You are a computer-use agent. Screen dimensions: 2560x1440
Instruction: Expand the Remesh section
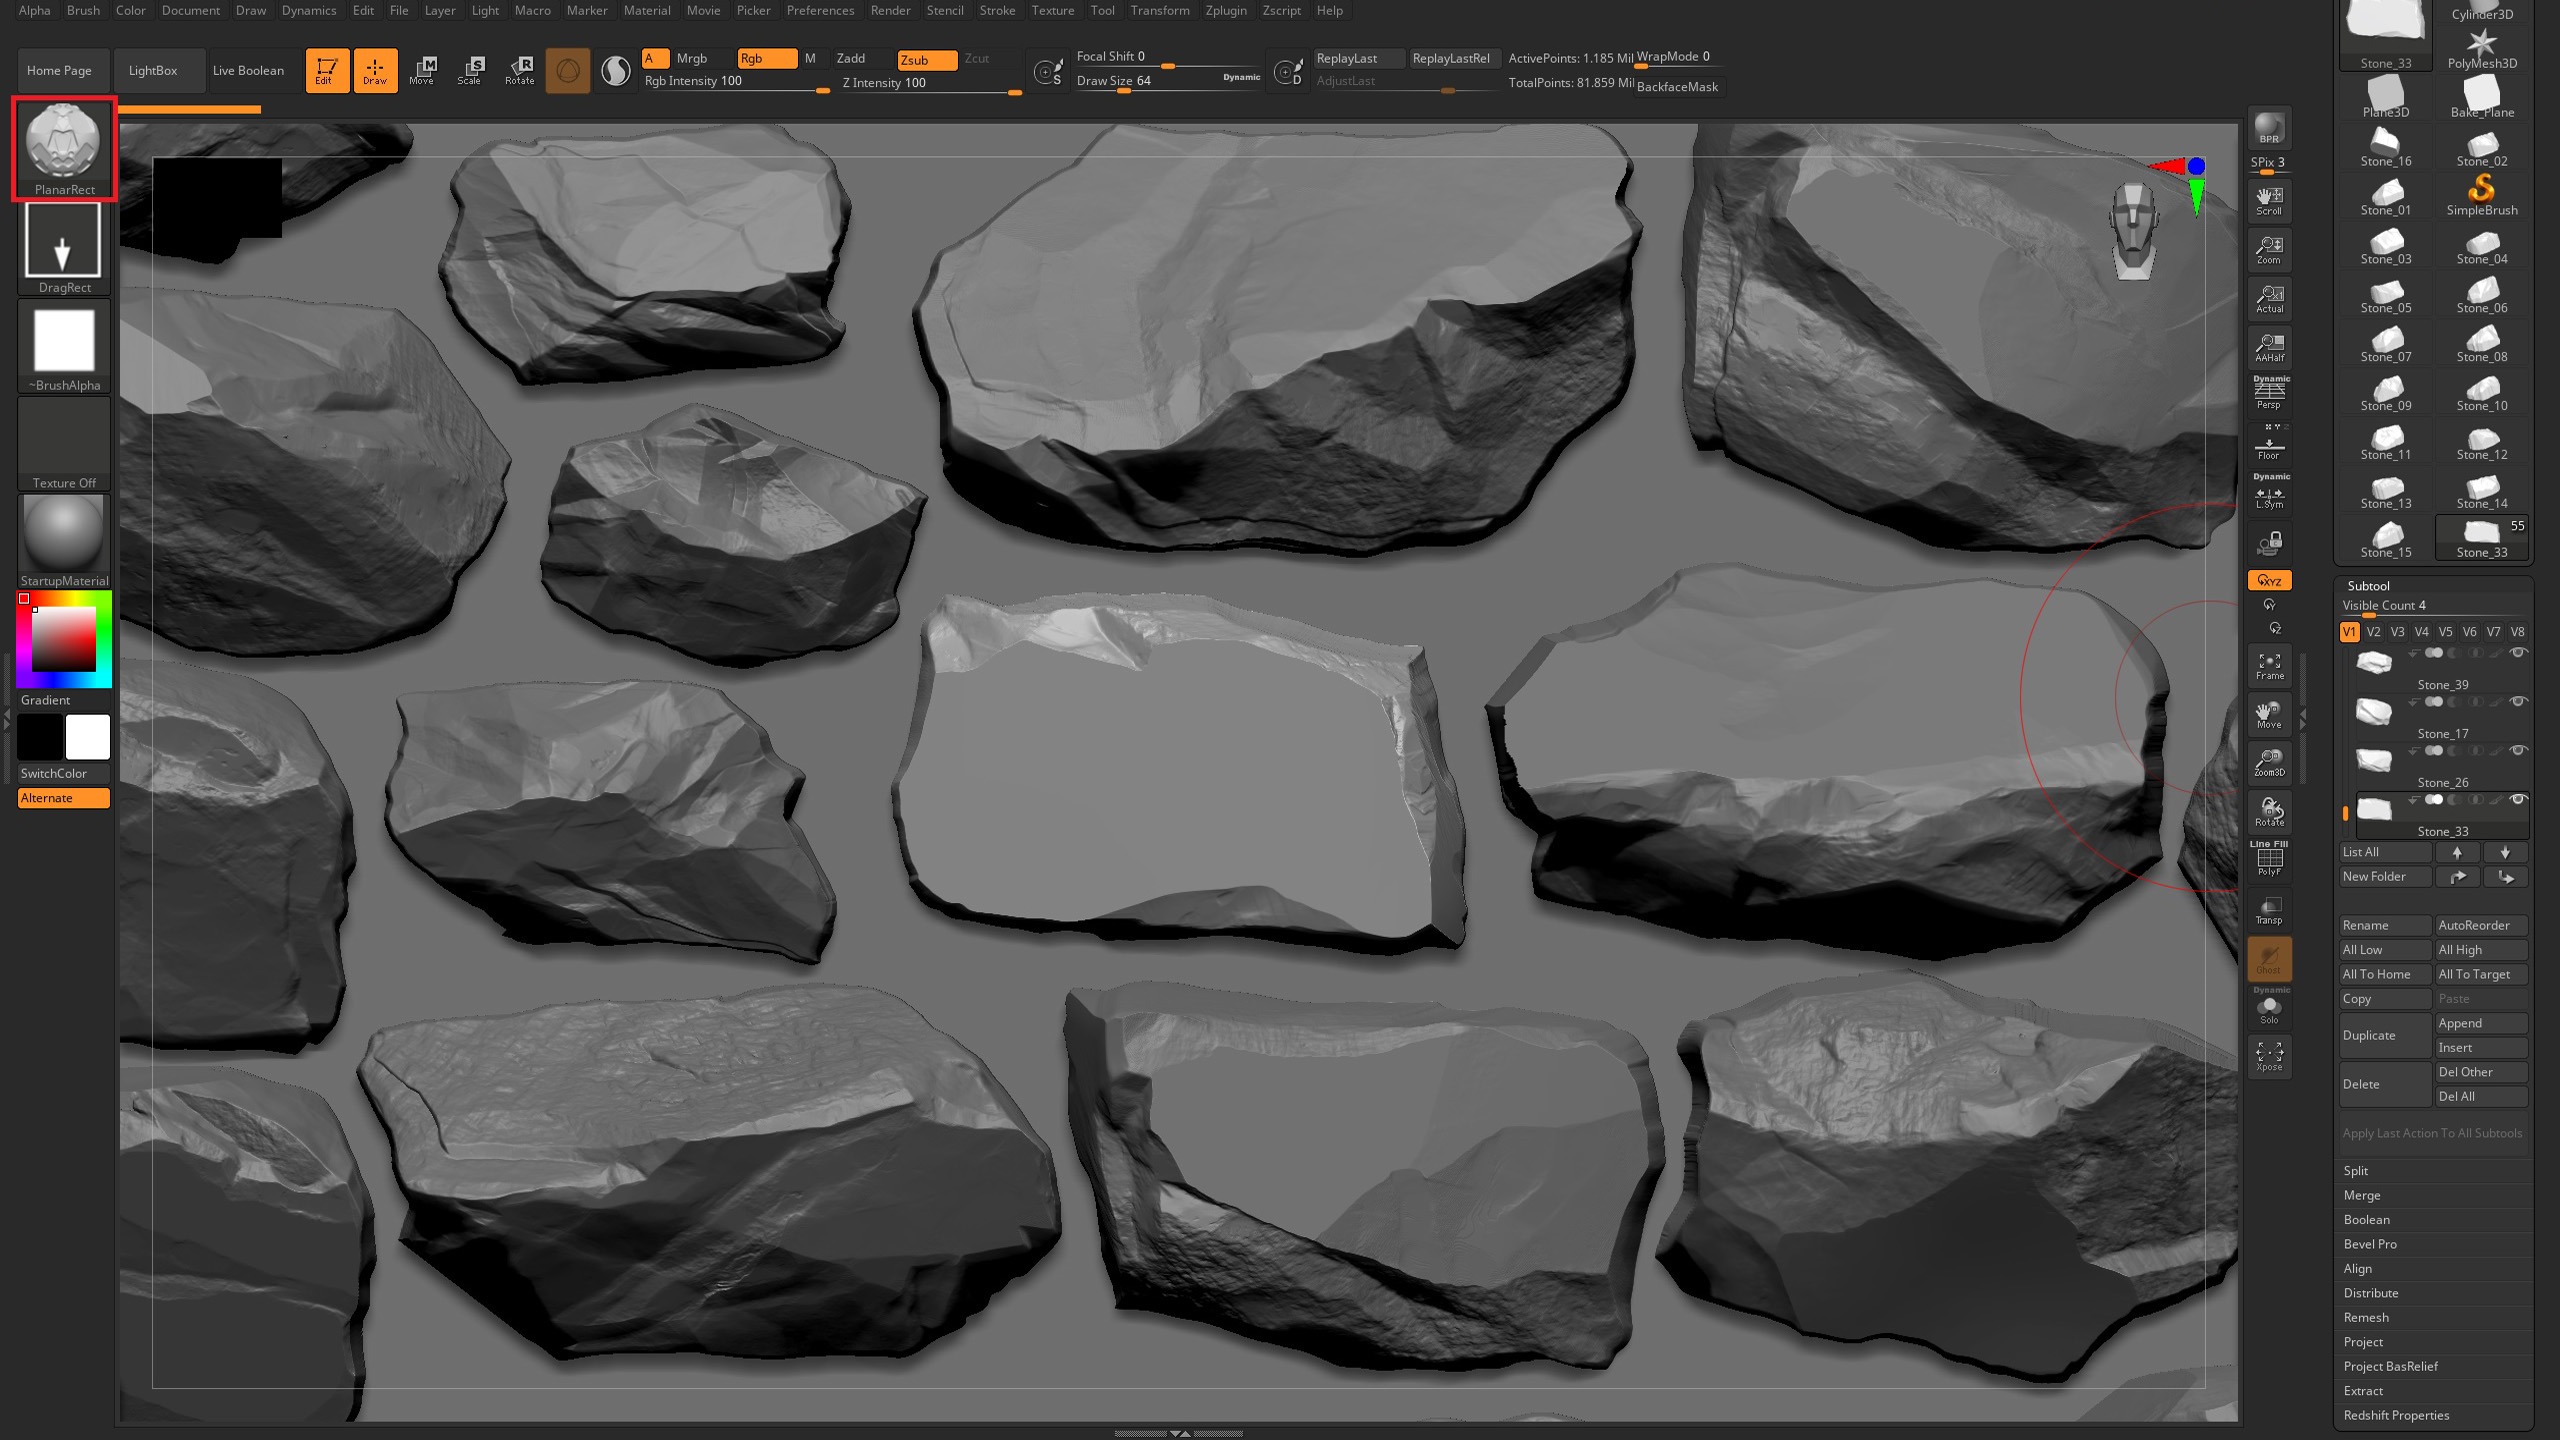[x=2366, y=1318]
